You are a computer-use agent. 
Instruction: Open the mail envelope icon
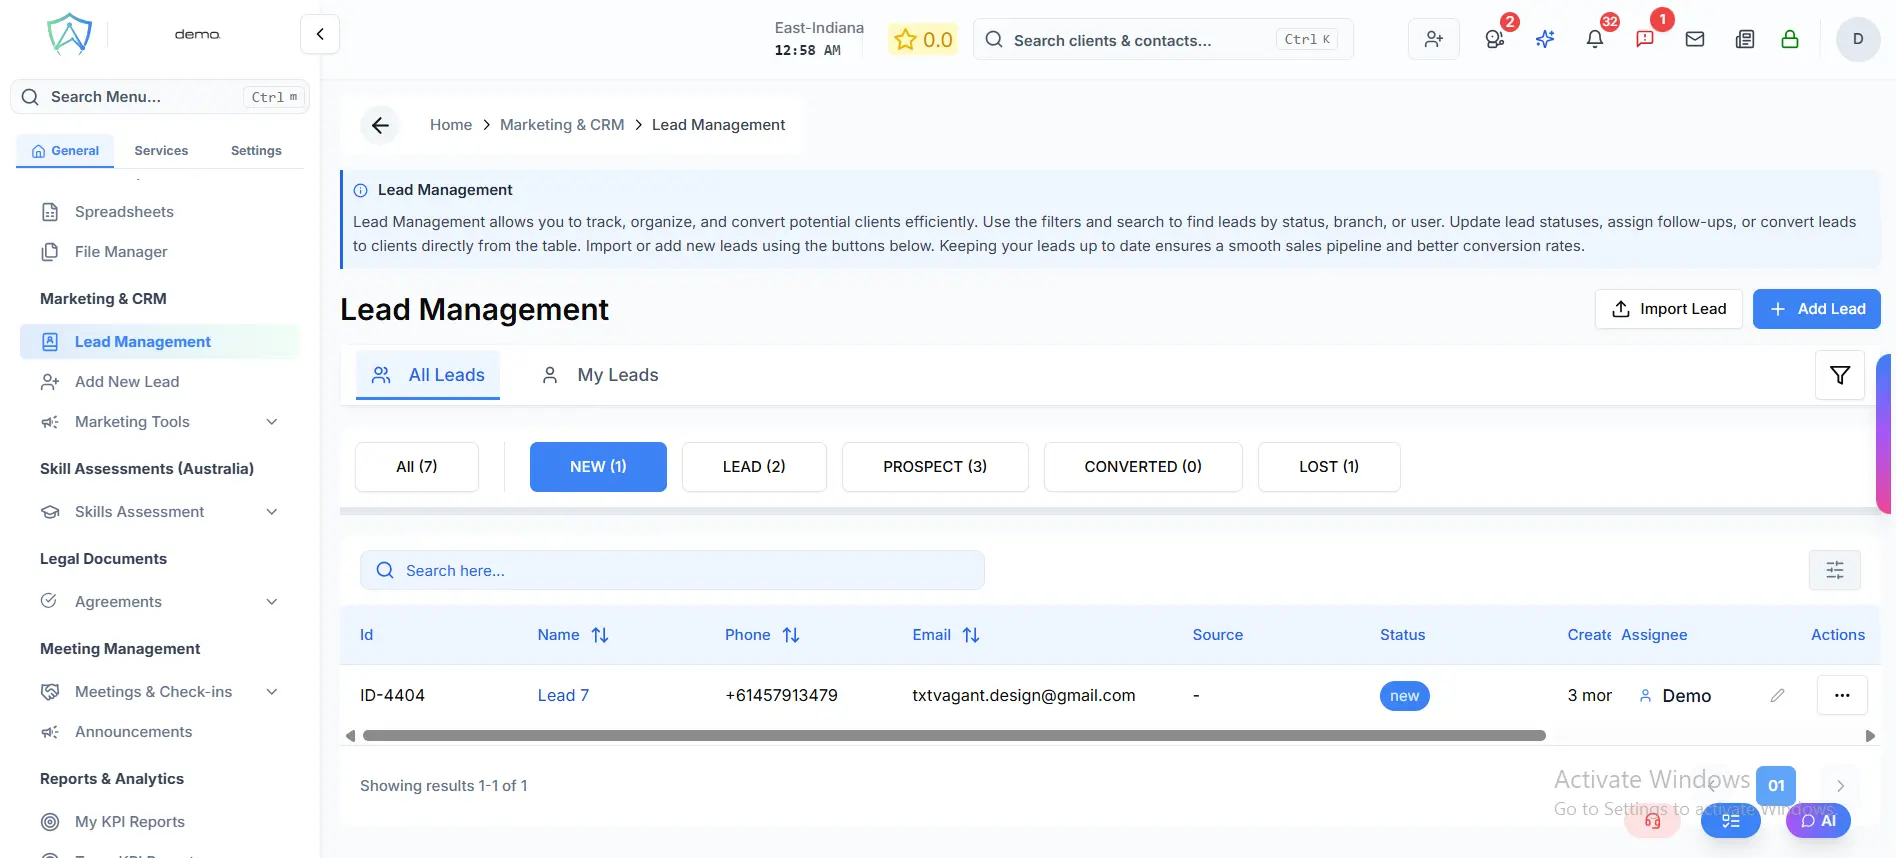pos(1695,39)
